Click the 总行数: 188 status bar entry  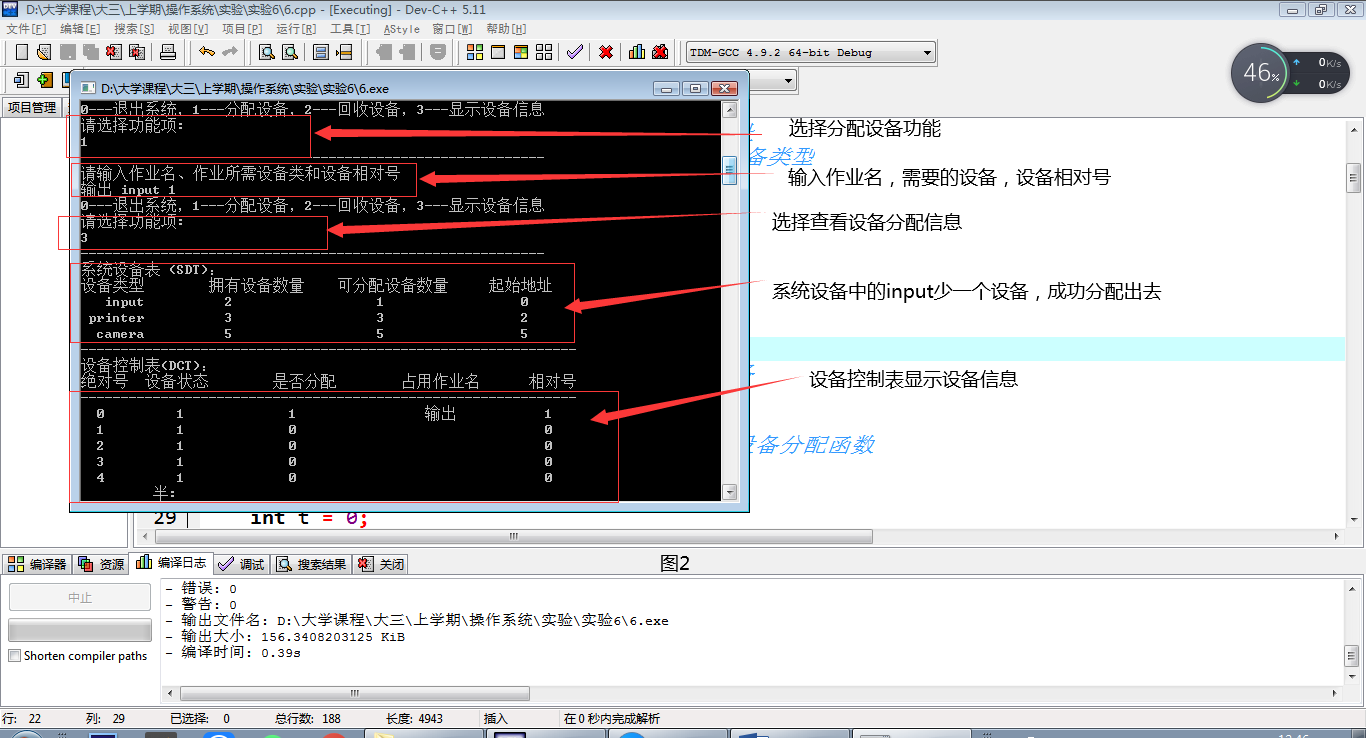[308, 718]
